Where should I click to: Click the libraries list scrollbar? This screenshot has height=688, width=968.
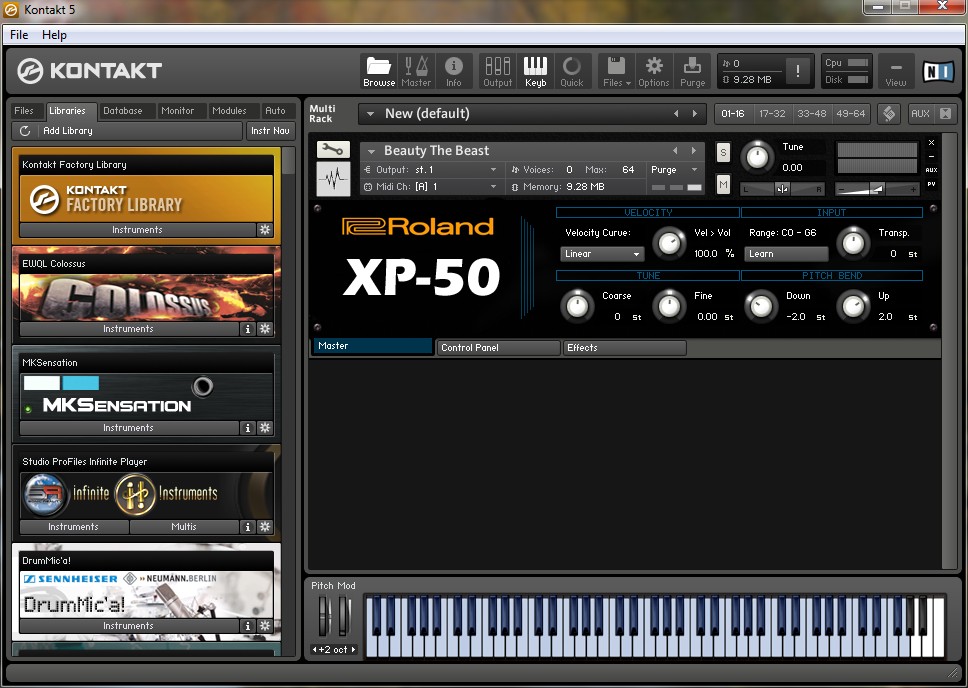(x=288, y=161)
